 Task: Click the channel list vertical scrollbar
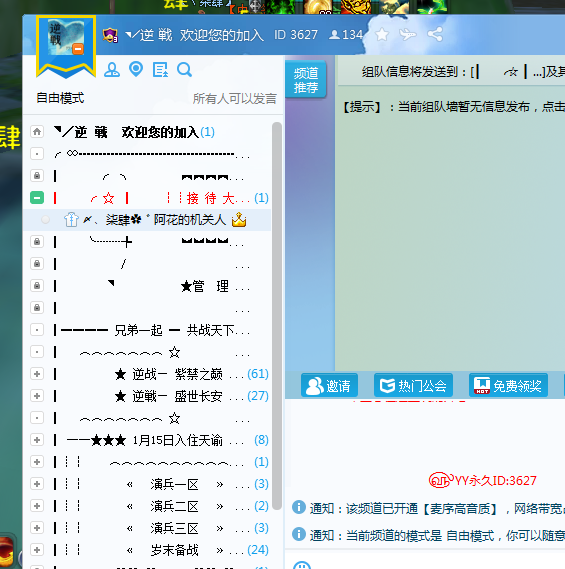coord(277,316)
